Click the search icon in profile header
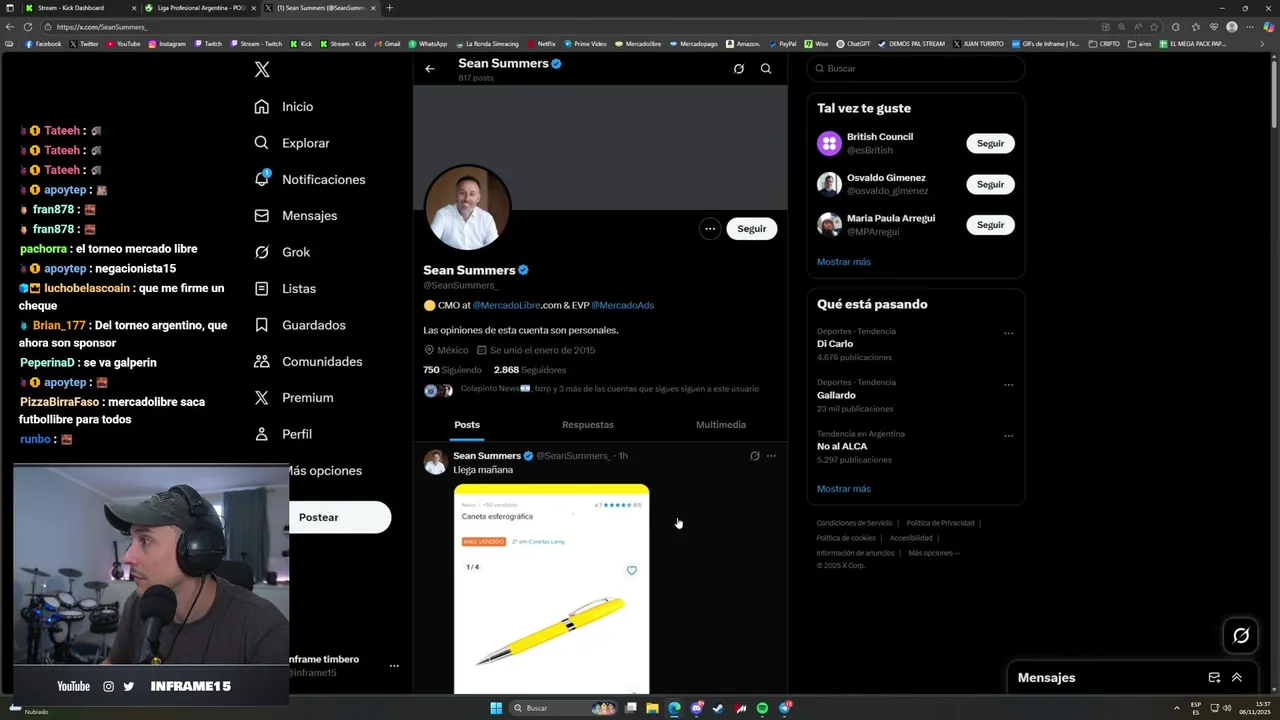This screenshot has width=1280, height=720. [766, 69]
